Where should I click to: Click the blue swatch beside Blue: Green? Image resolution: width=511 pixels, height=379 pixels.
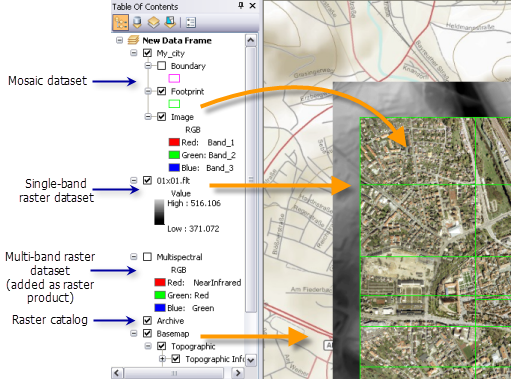pyautogui.click(x=160, y=308)
